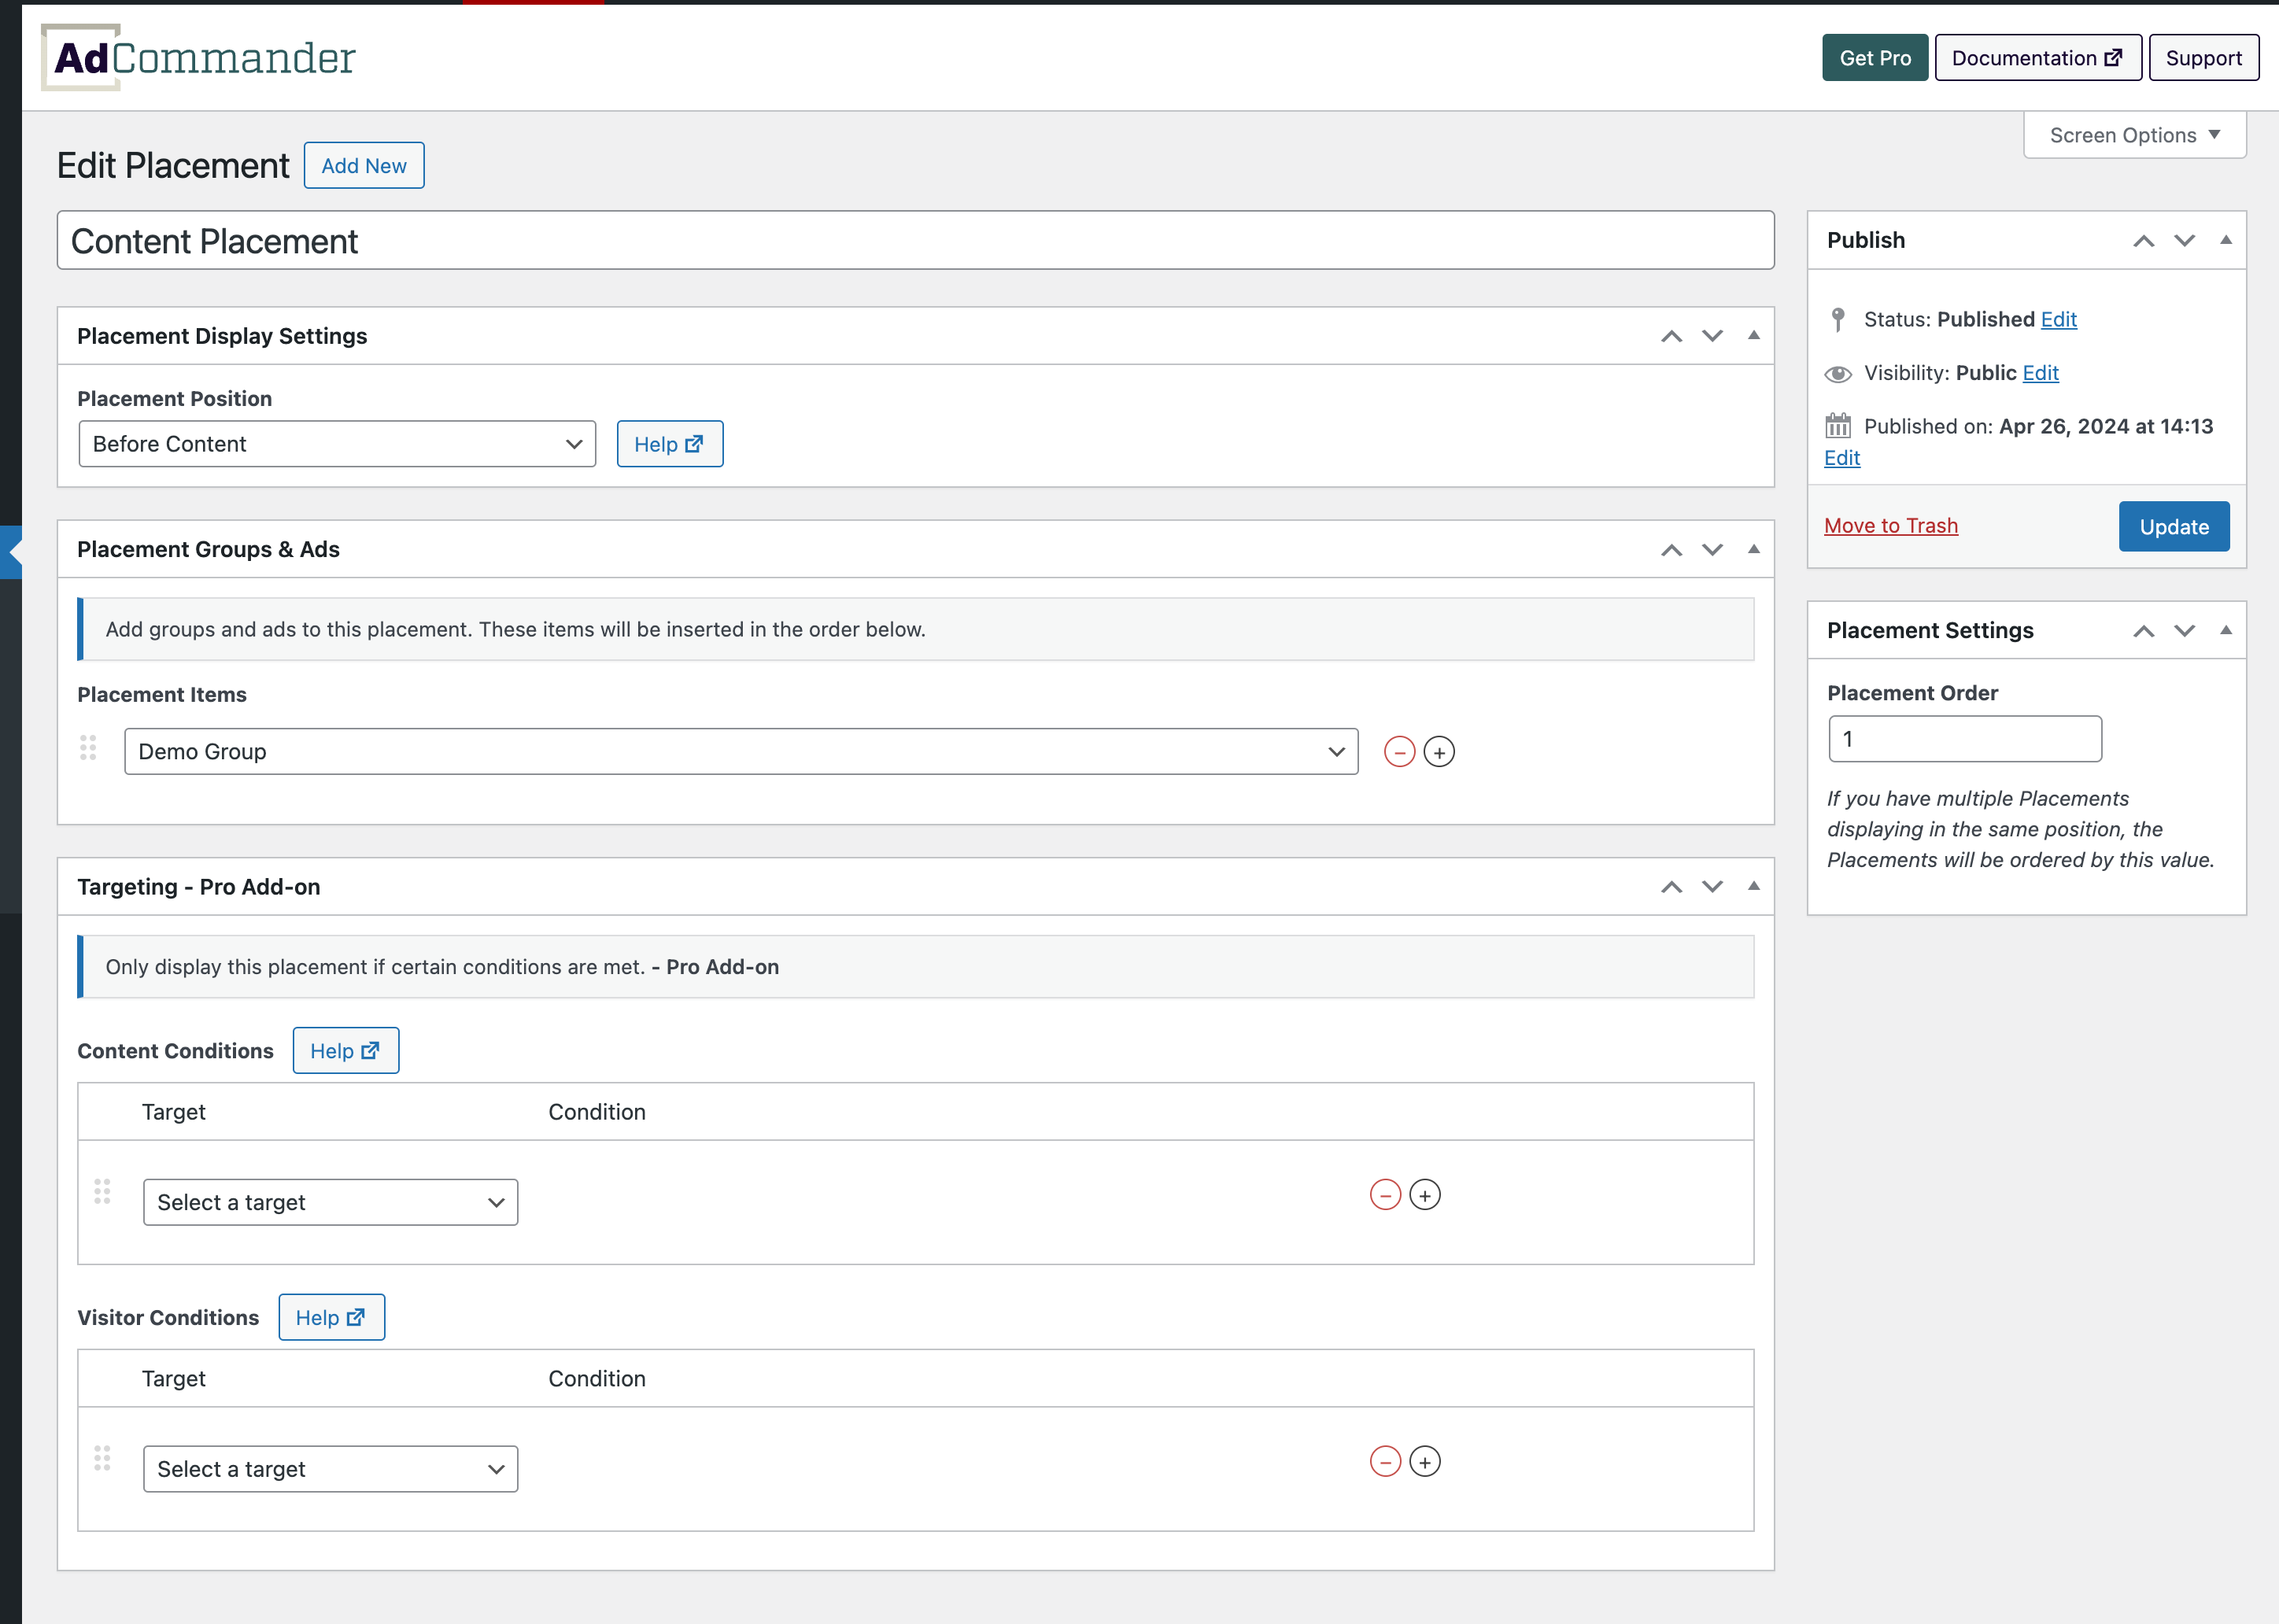The image size is (2279, 1624).
Task: Edit the Published status
Action: click(x=2059, y=319)
